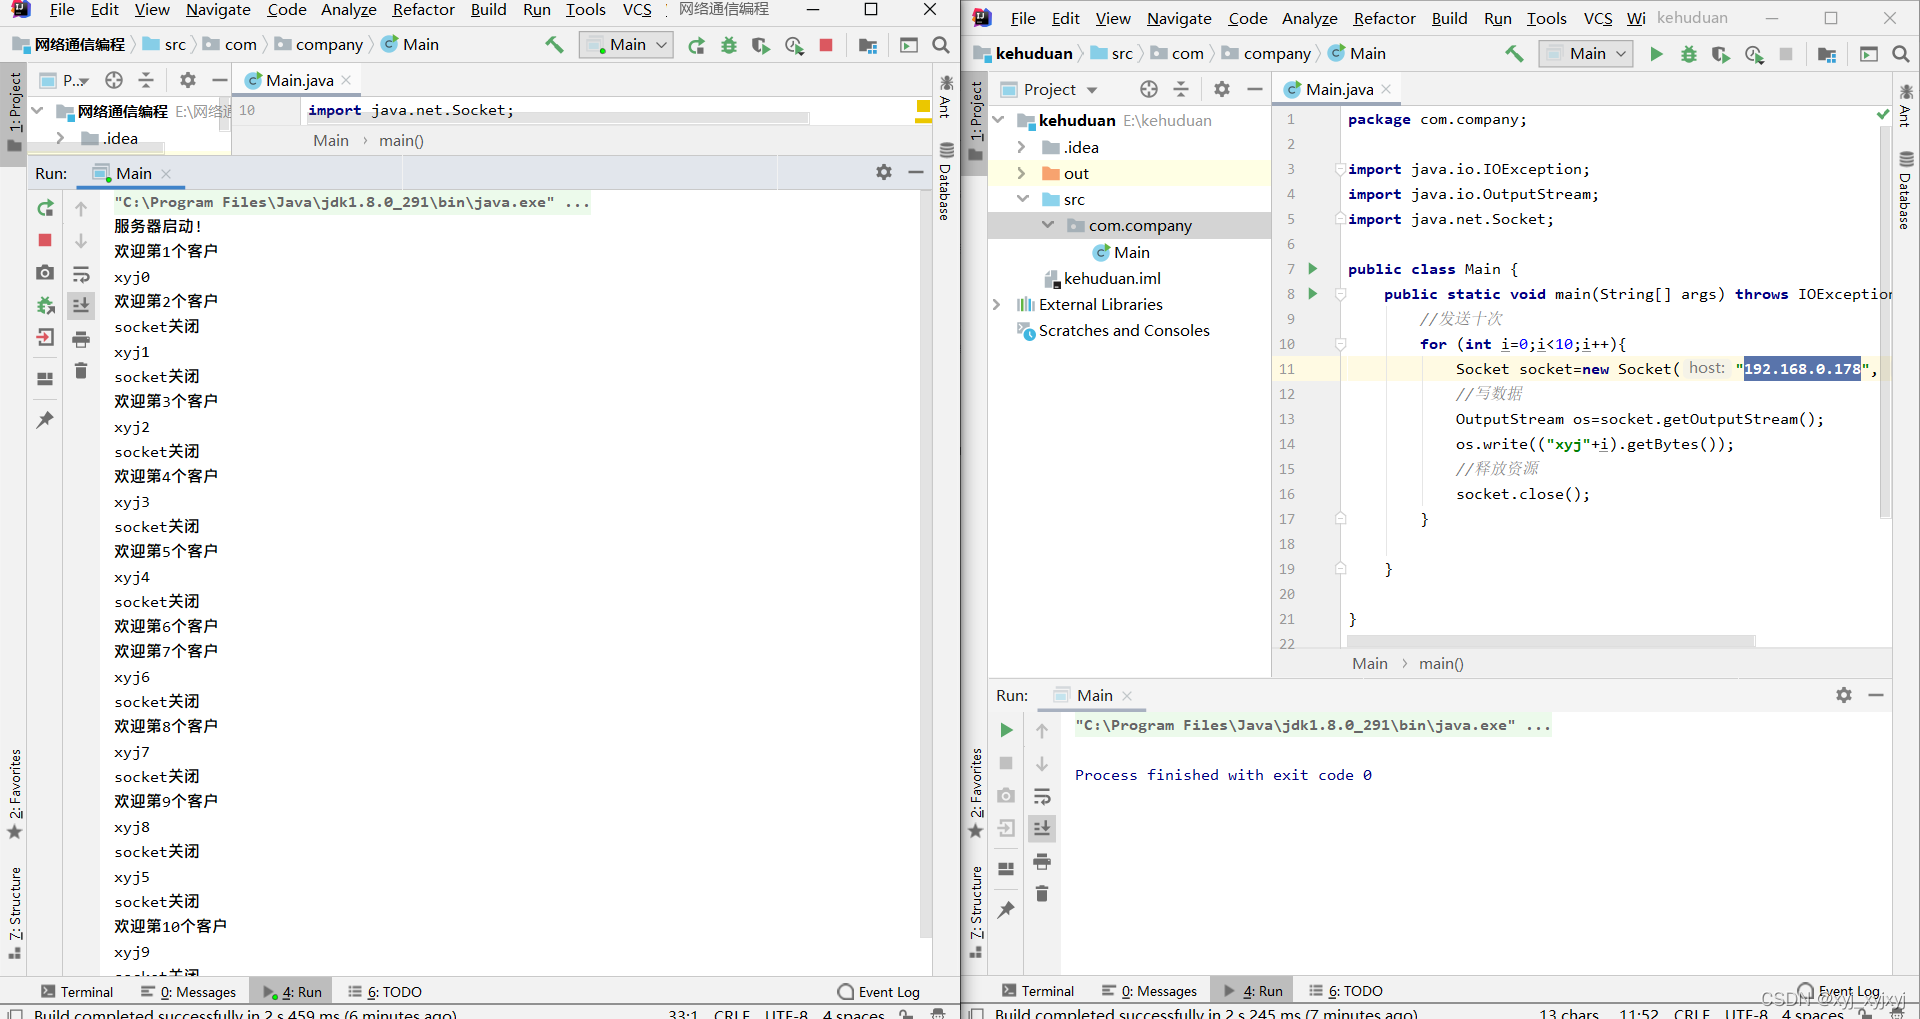Open Project structure icon in kehuduan toolbar
Image resolution: width=1920 pixels, height=1019 pixels.
pyautogui.click(x=1827, y=54)
